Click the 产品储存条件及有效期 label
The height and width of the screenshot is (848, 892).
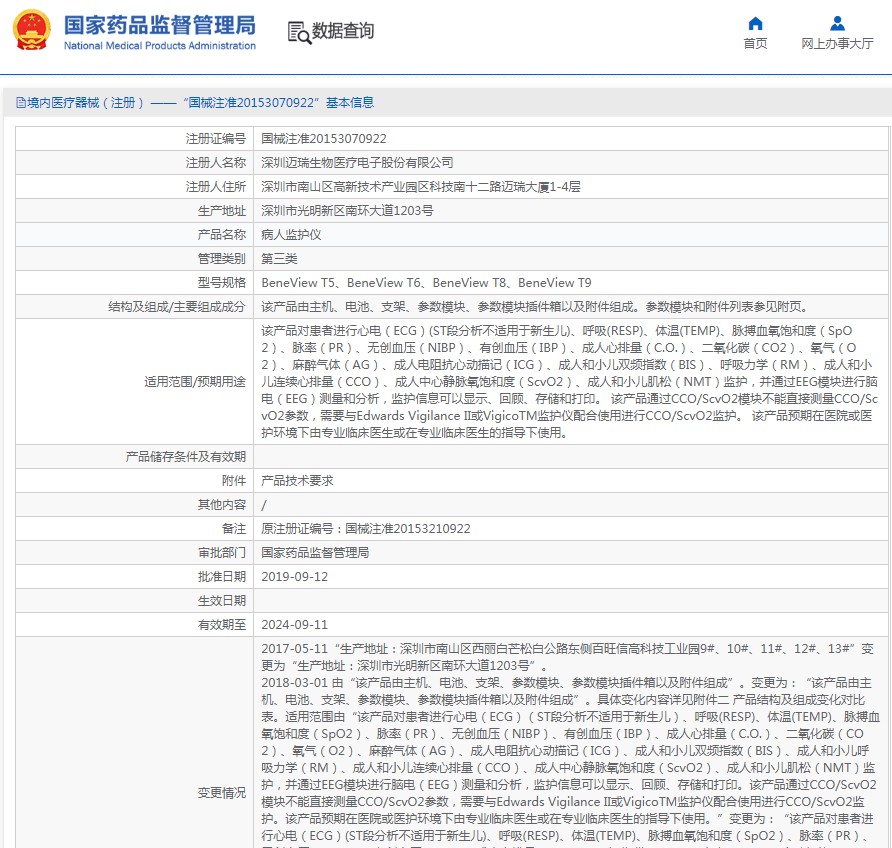click(x=185, y=457)
